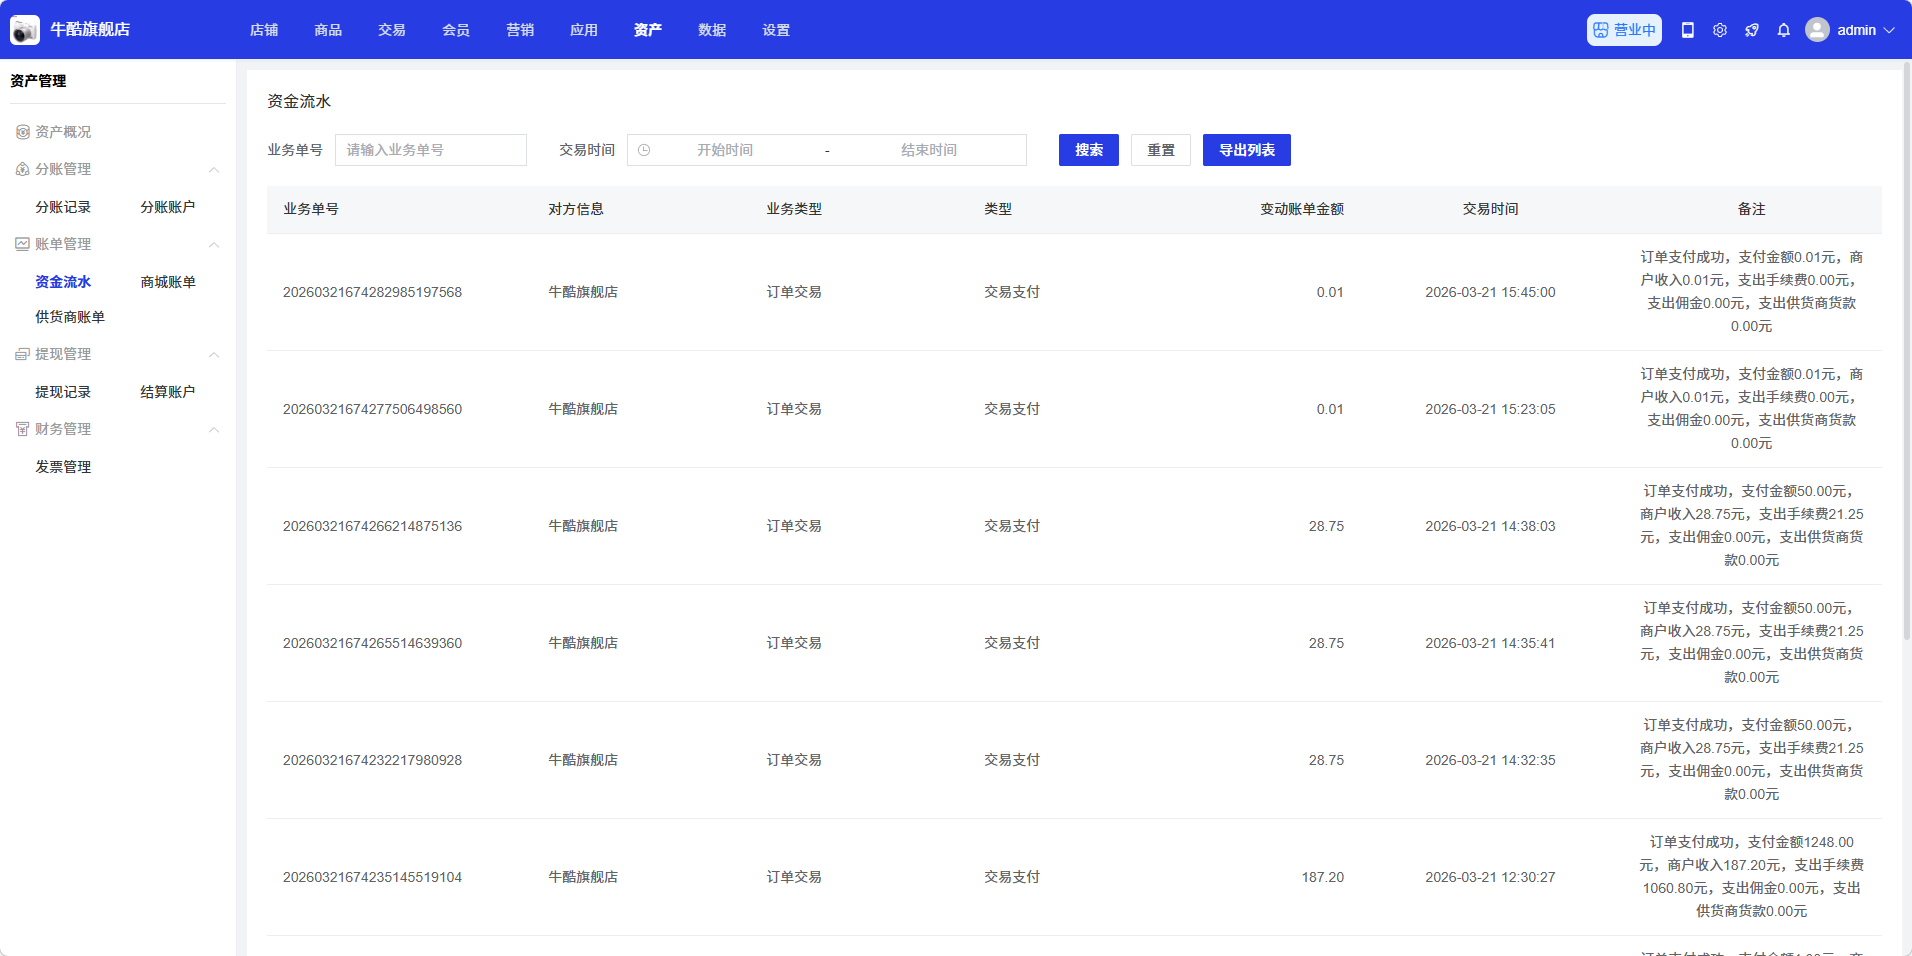Switch to the 交易 top menu
This screenshot has height=956, width=1912.
coord(392,30)
